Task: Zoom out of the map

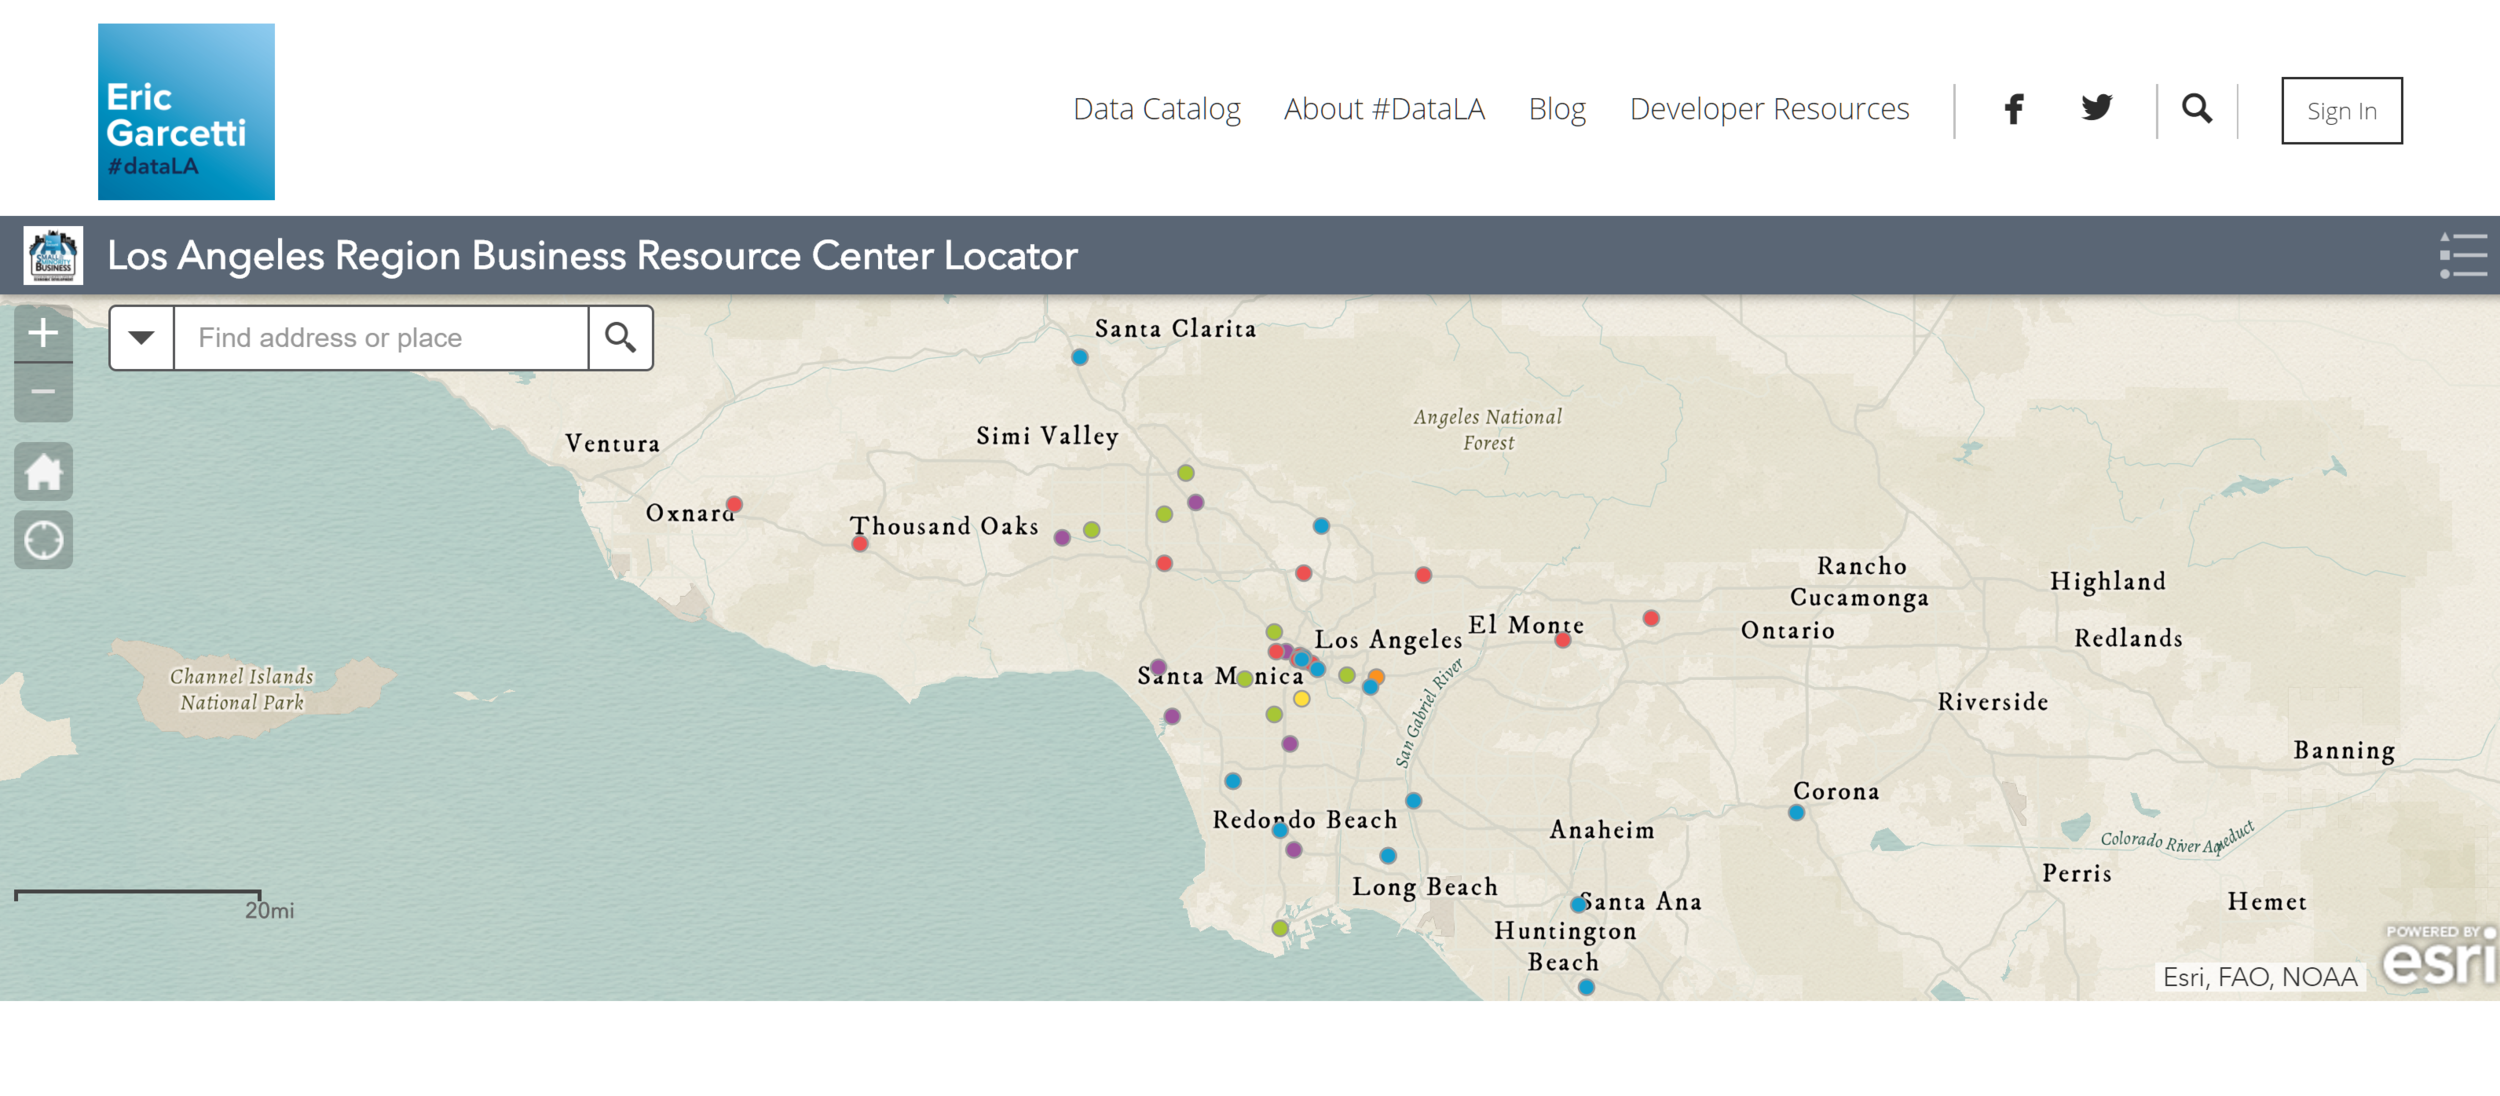Action: (x=43, y=392)
